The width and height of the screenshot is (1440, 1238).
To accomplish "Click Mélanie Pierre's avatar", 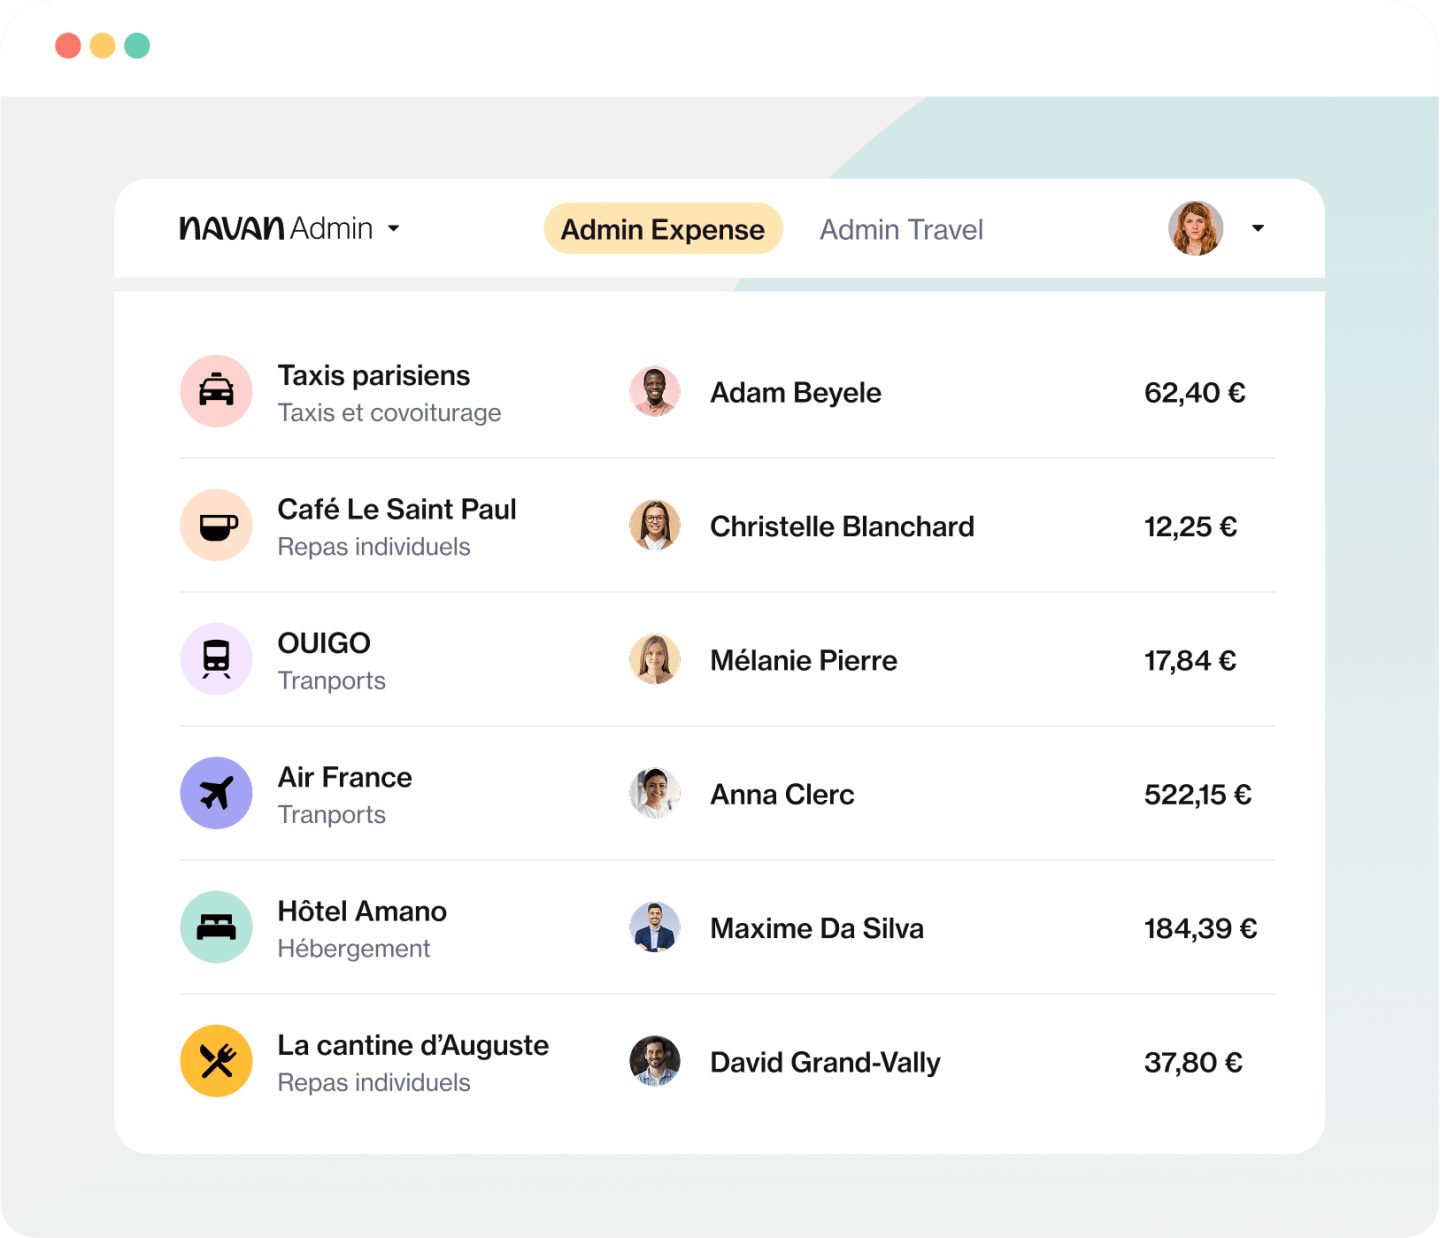I will (655, 659).
